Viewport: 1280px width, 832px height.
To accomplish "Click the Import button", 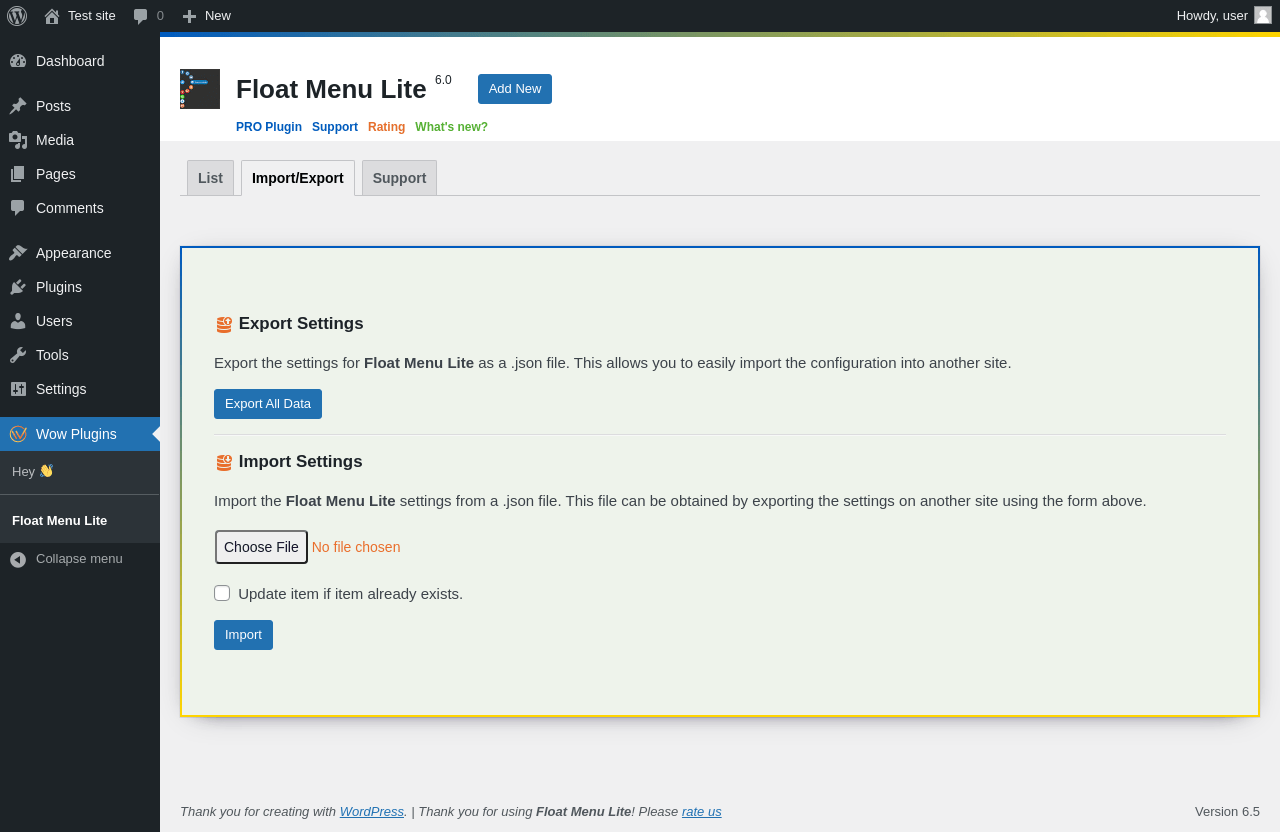I will tap(243, 635).
